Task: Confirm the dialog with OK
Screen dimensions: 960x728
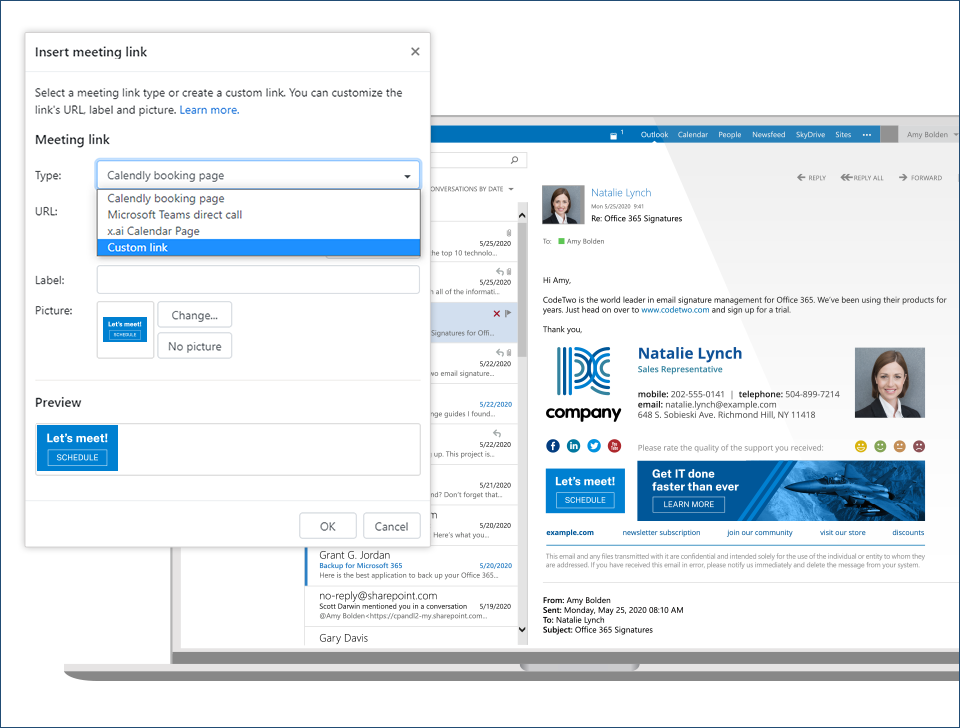Action: pyautogui.click(x=328, y=525)
